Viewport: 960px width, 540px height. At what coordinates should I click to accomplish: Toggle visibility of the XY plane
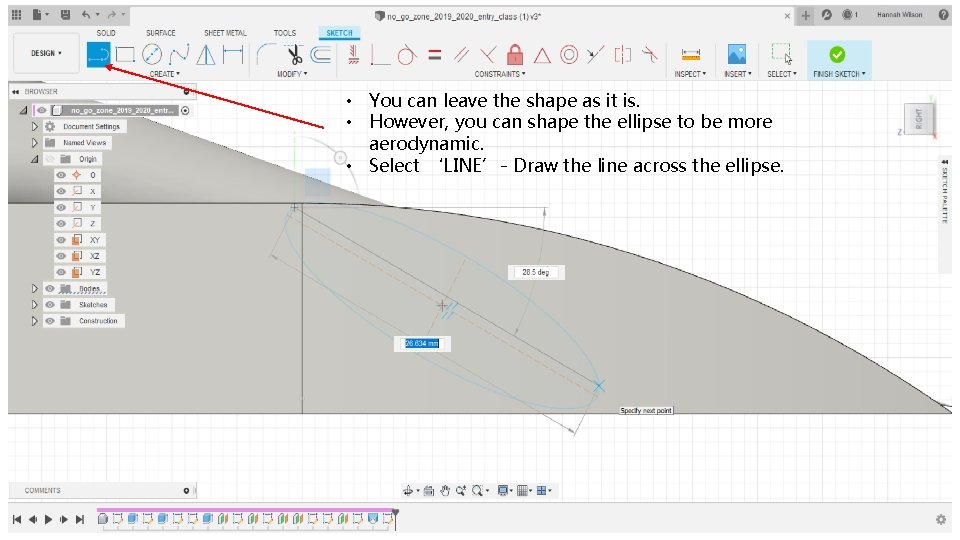point(61,240)
